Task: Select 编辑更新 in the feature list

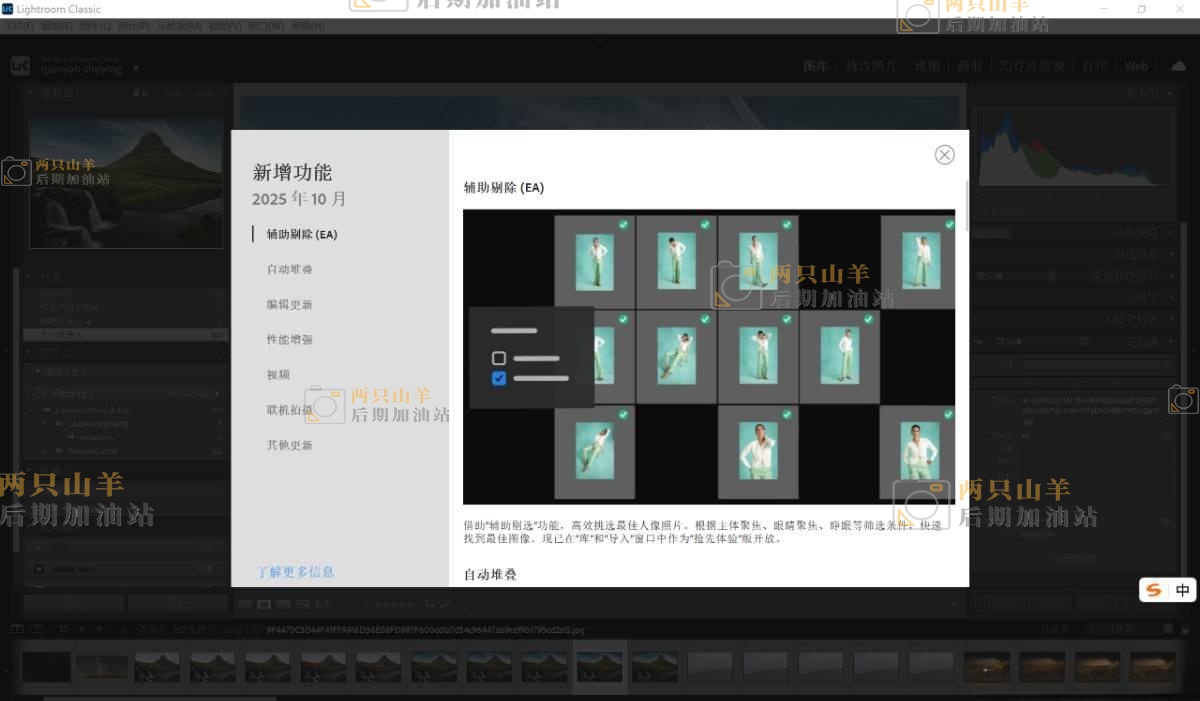Action: pos(289,305)
